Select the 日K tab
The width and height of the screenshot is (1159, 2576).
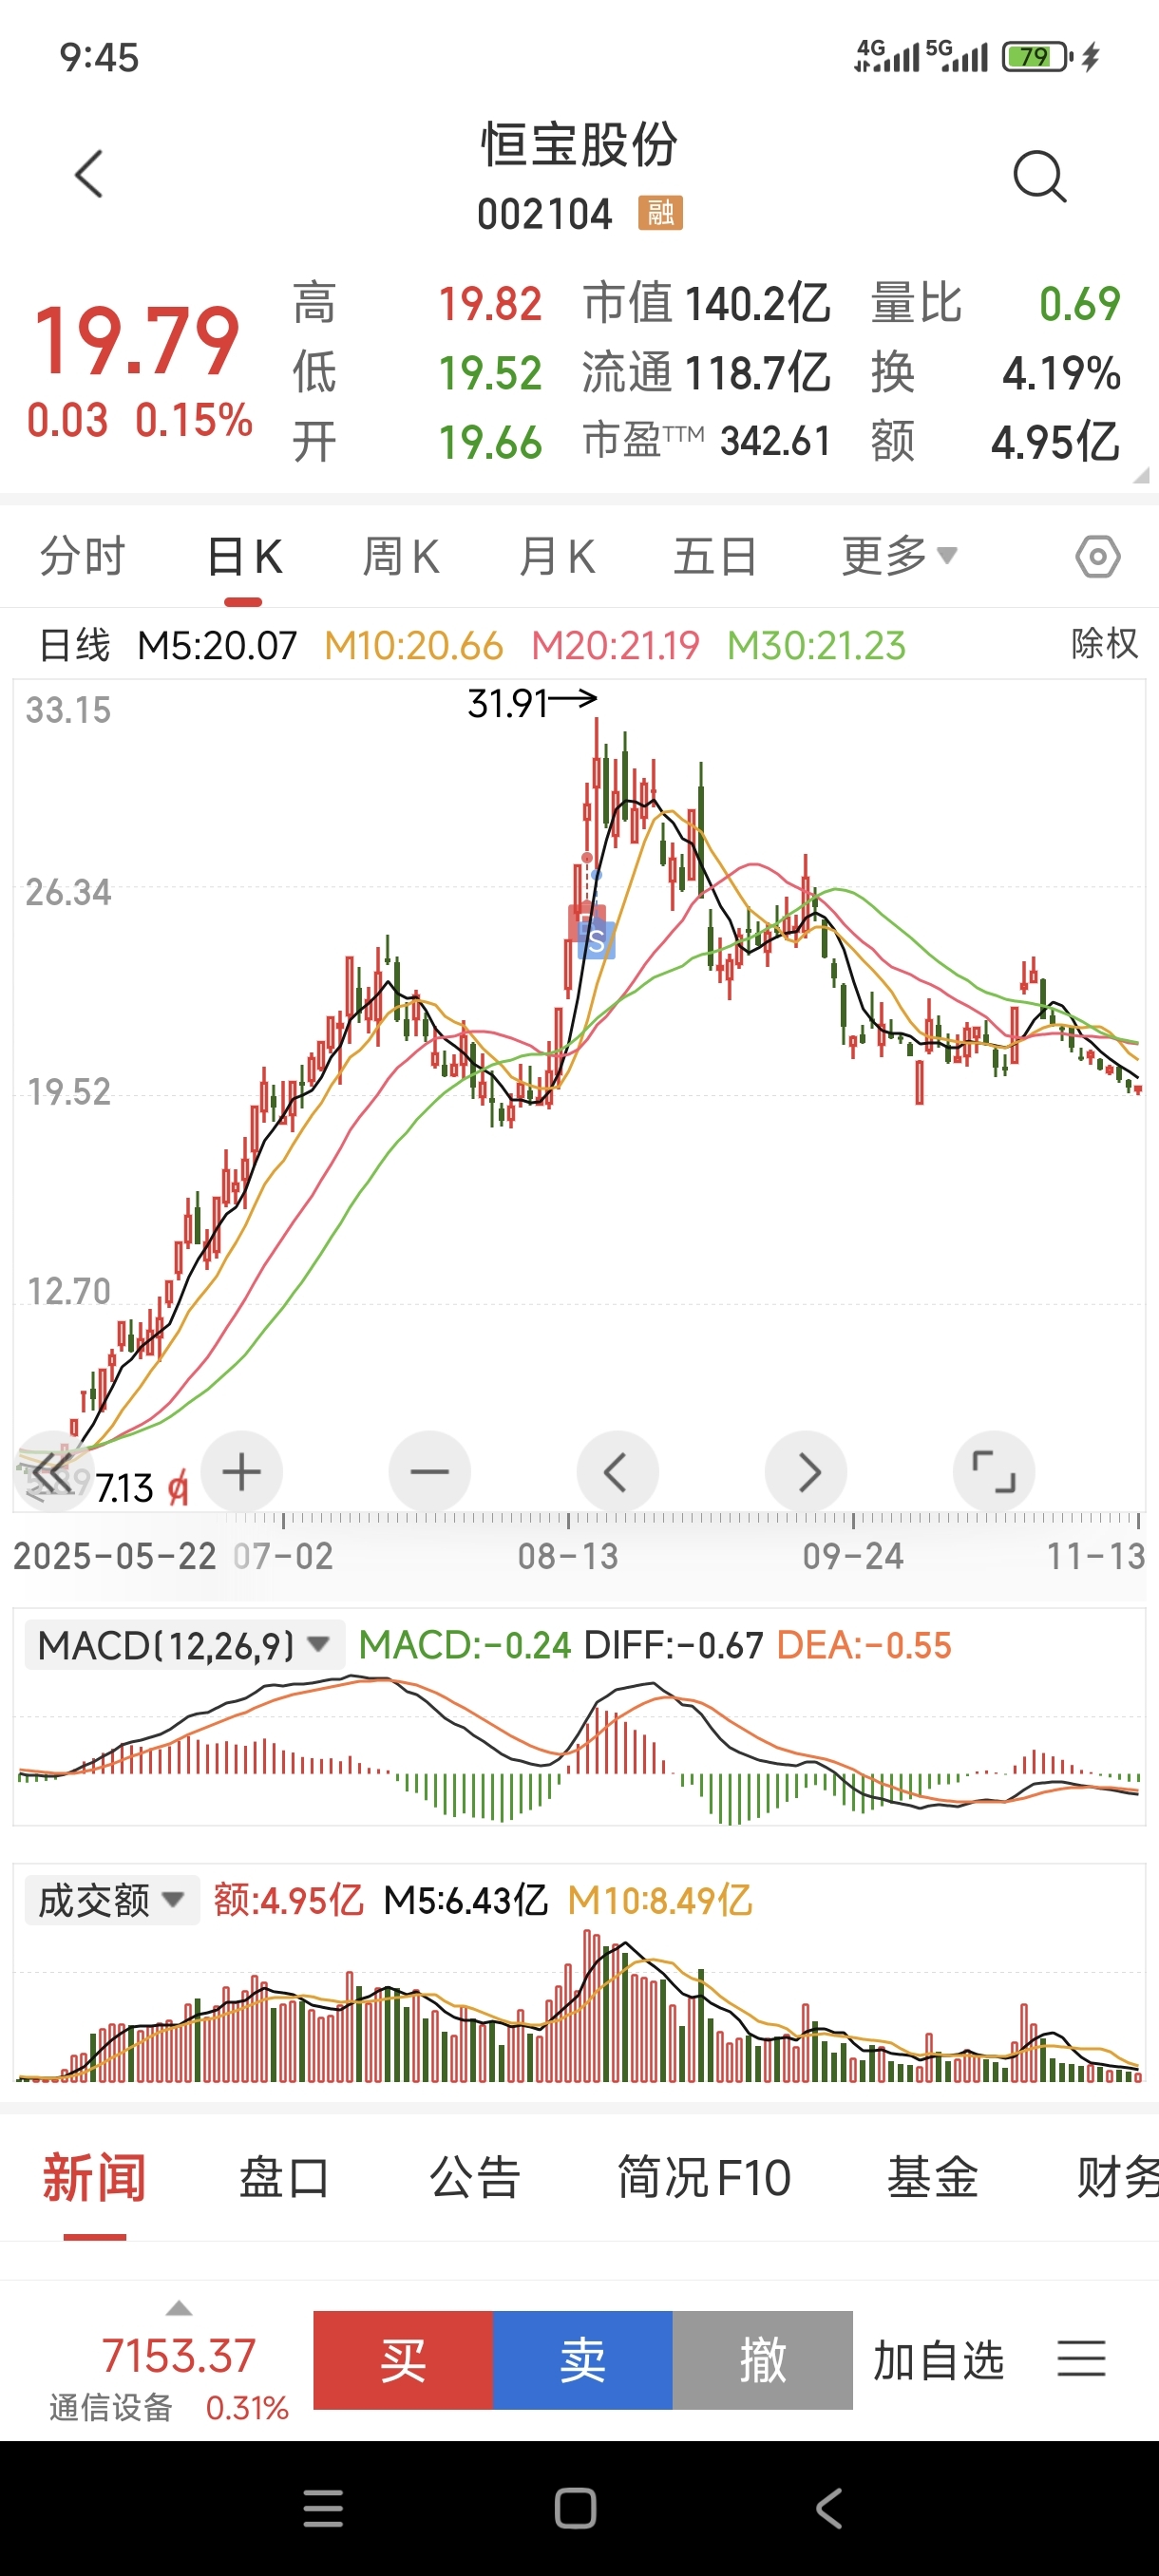pyautogui.click(x=244, y=556)
